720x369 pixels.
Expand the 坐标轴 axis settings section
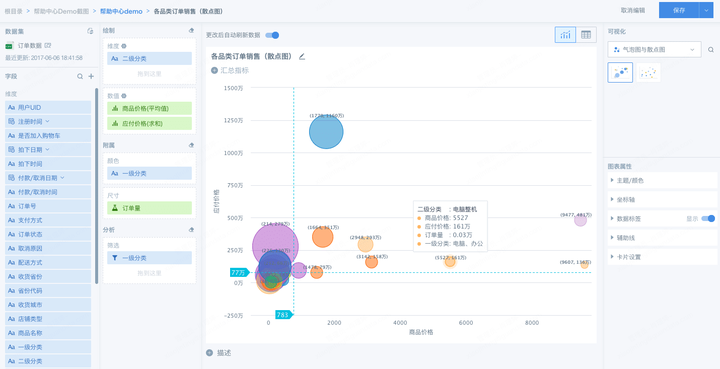coord(662,200)
